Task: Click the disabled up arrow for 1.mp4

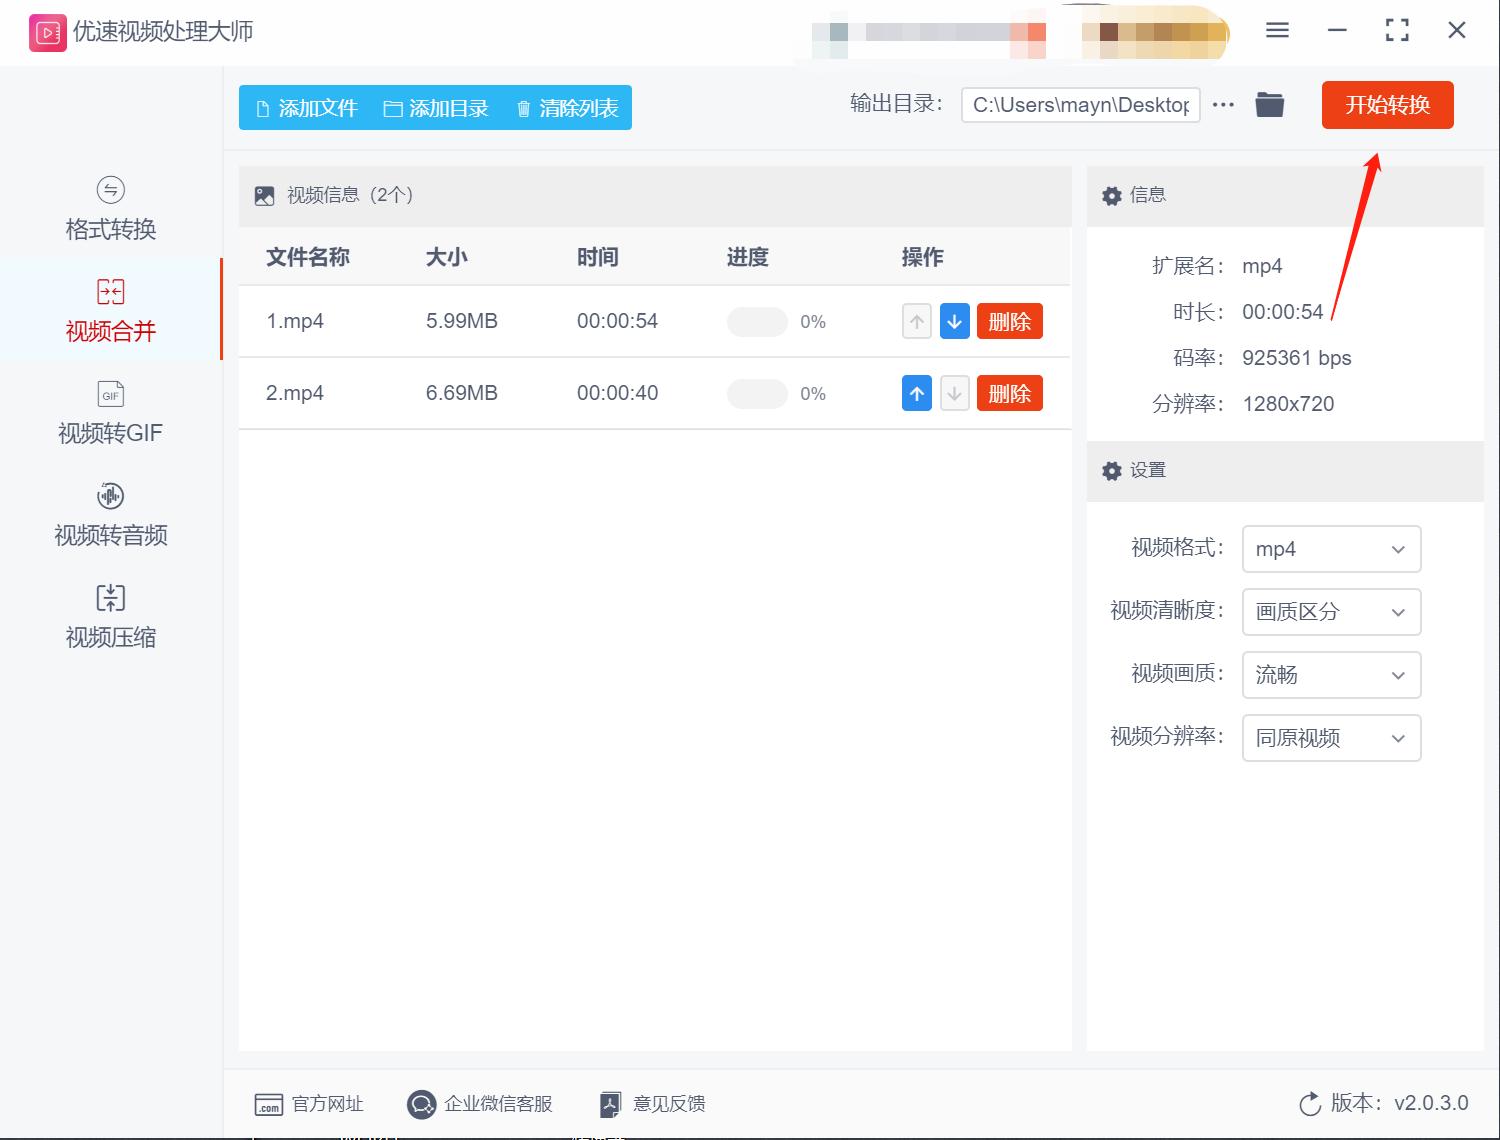Action: (x=916, y=321)
